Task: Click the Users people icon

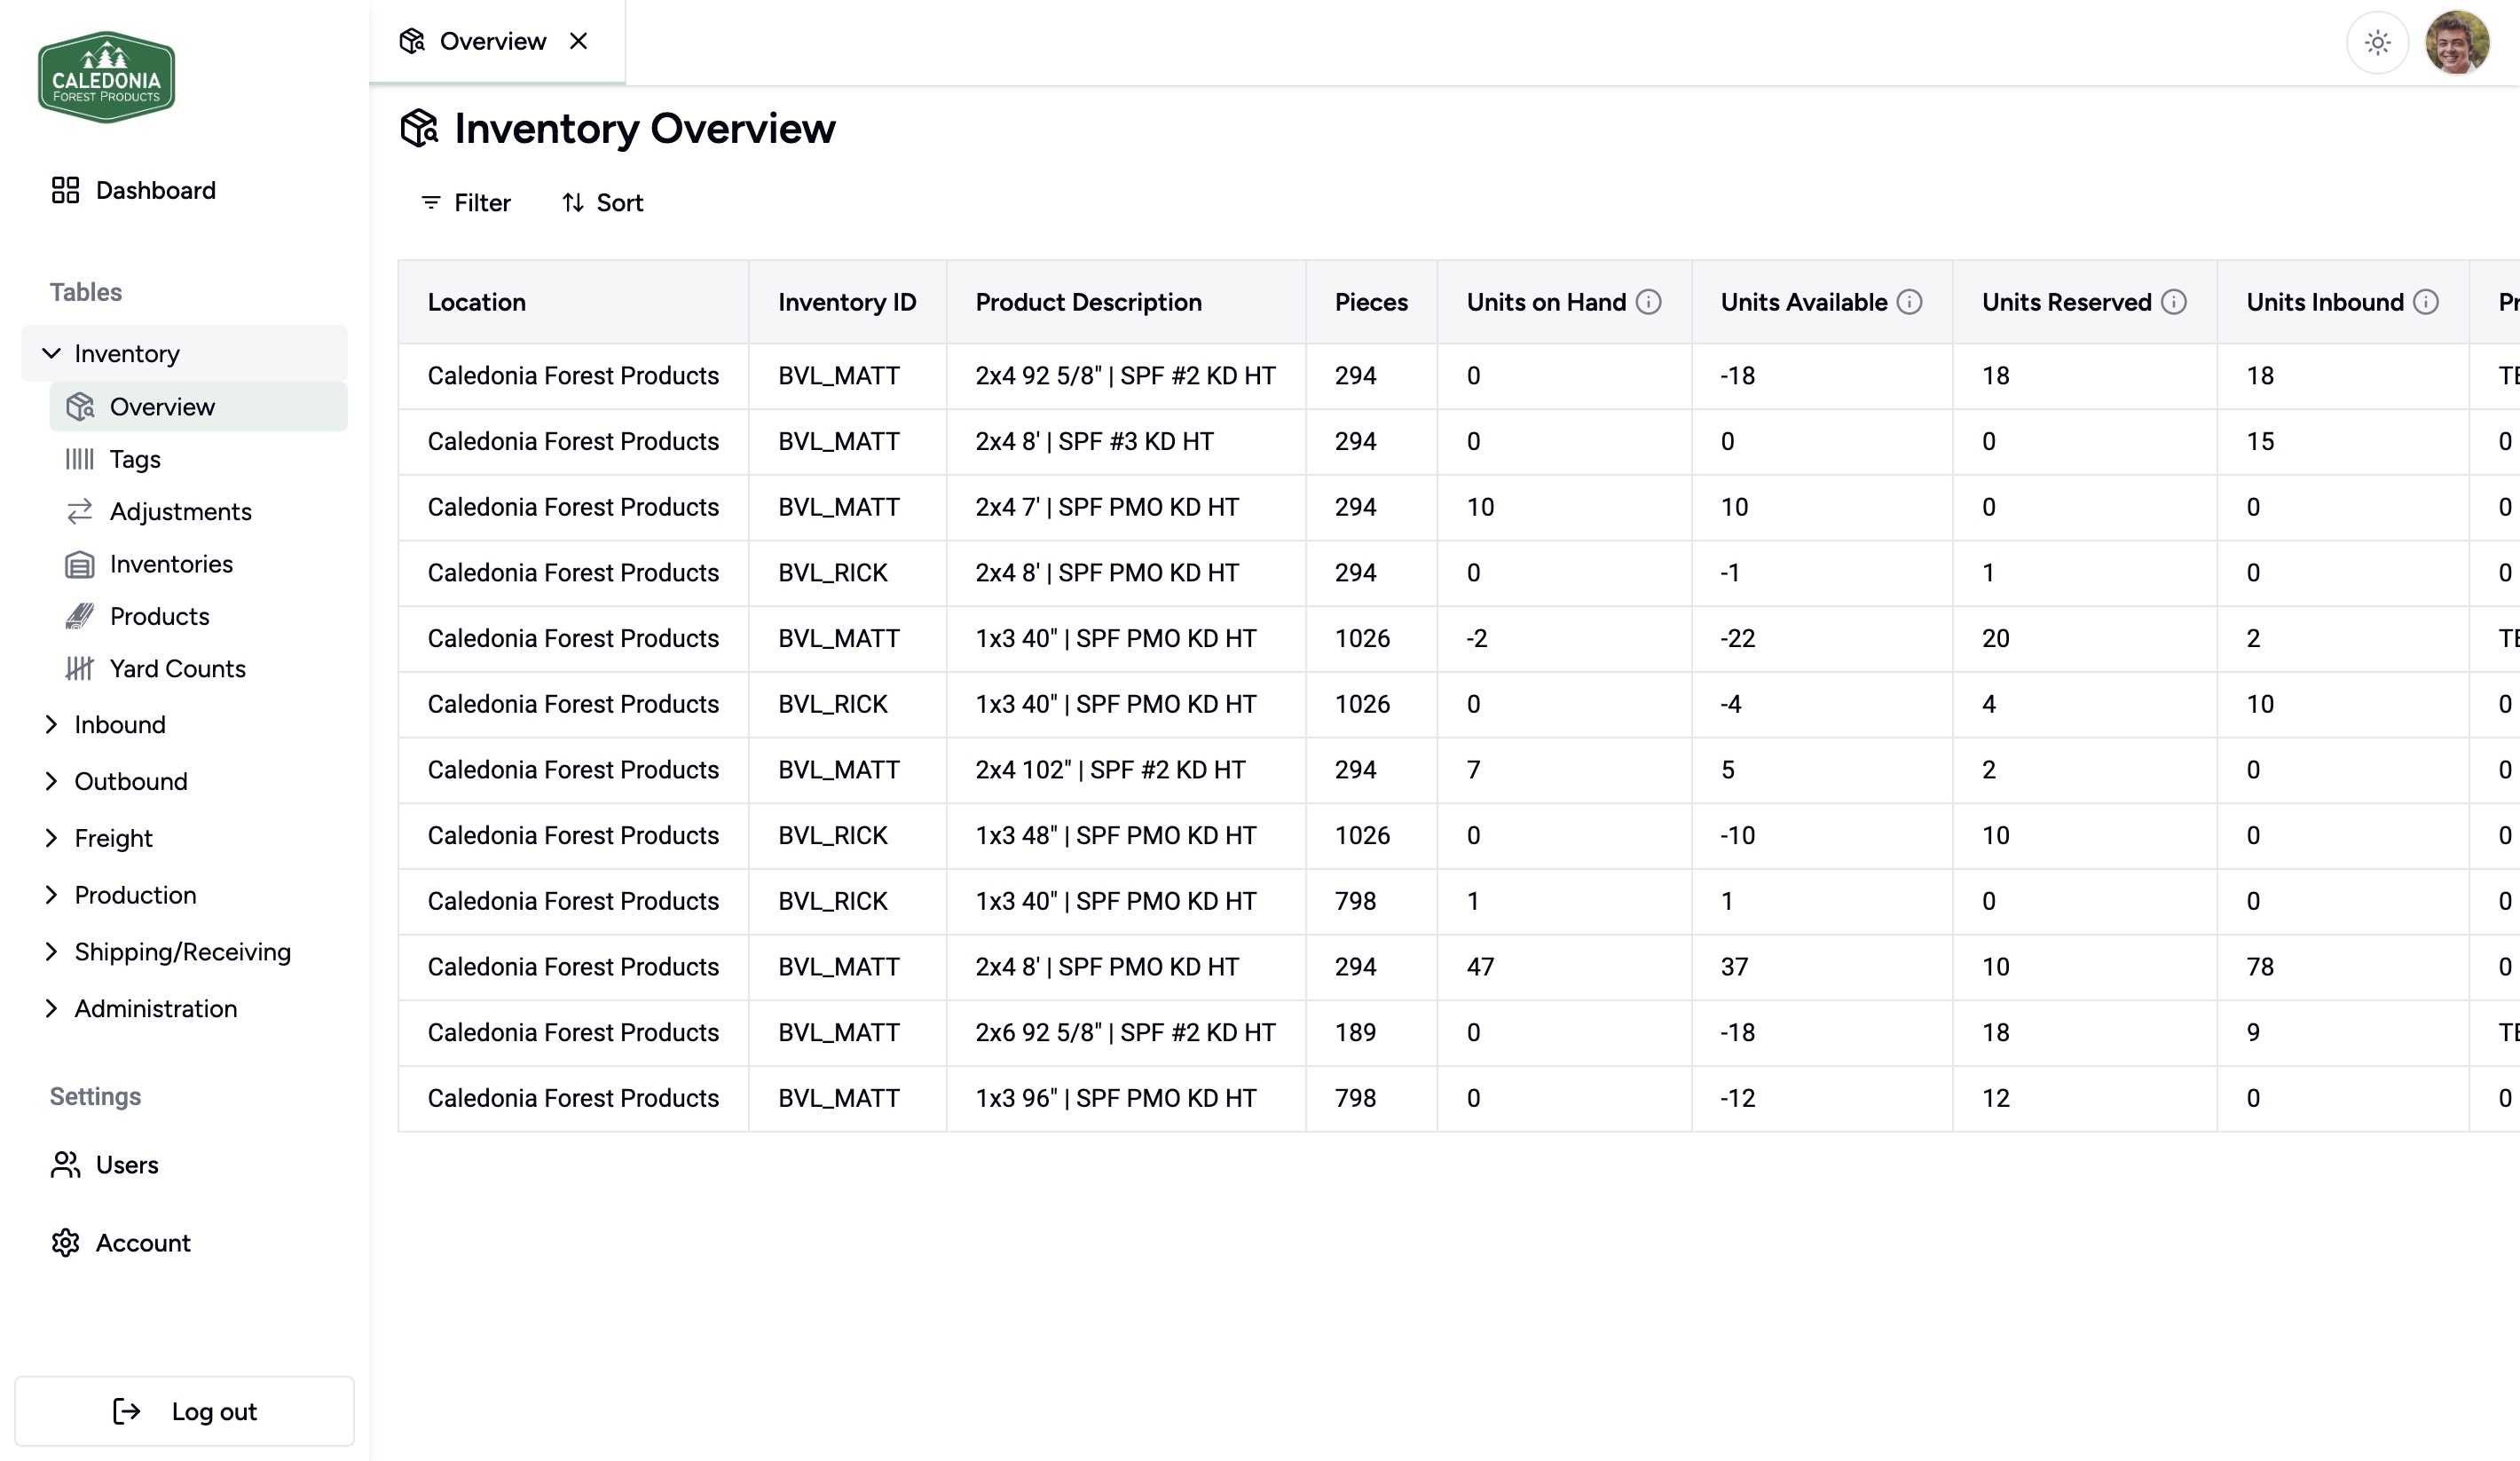Action: (65, 1165)
